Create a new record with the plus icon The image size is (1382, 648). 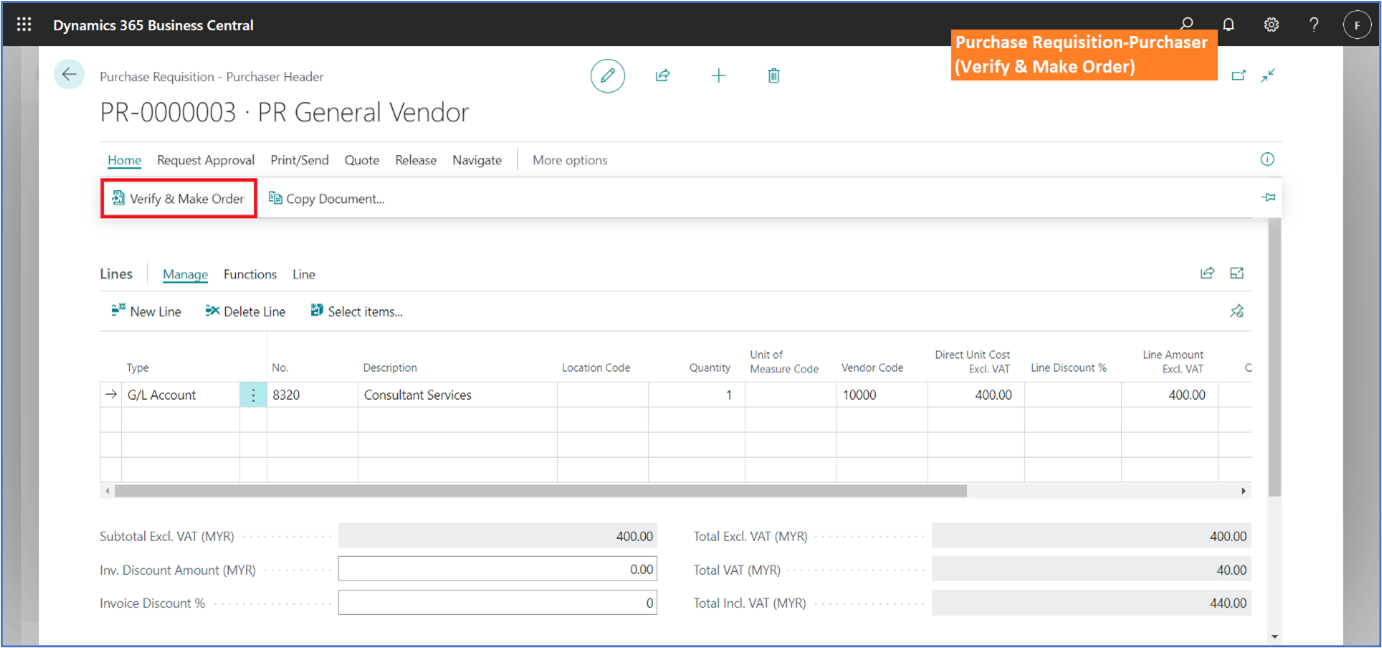pyautogui.click(x=718, y=76)
